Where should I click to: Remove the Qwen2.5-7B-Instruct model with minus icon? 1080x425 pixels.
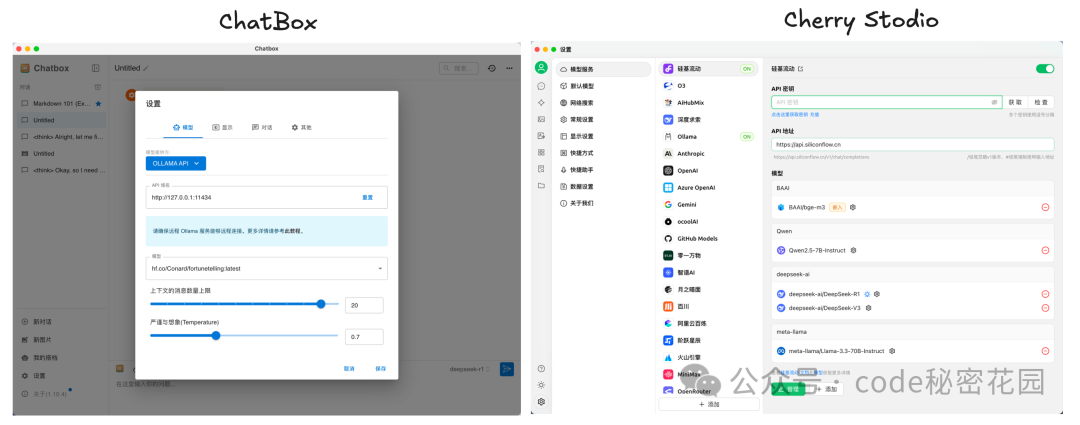pyautogui.click(x=1045, y=250)
